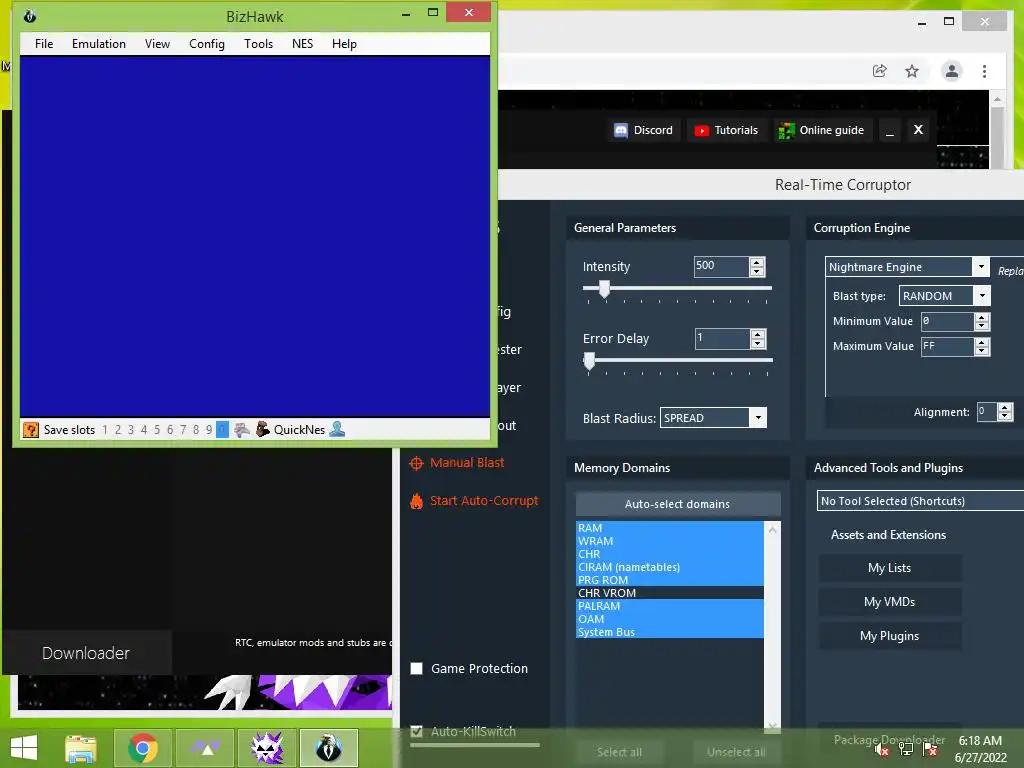Bookmark page with the star icon

(912, 71)
